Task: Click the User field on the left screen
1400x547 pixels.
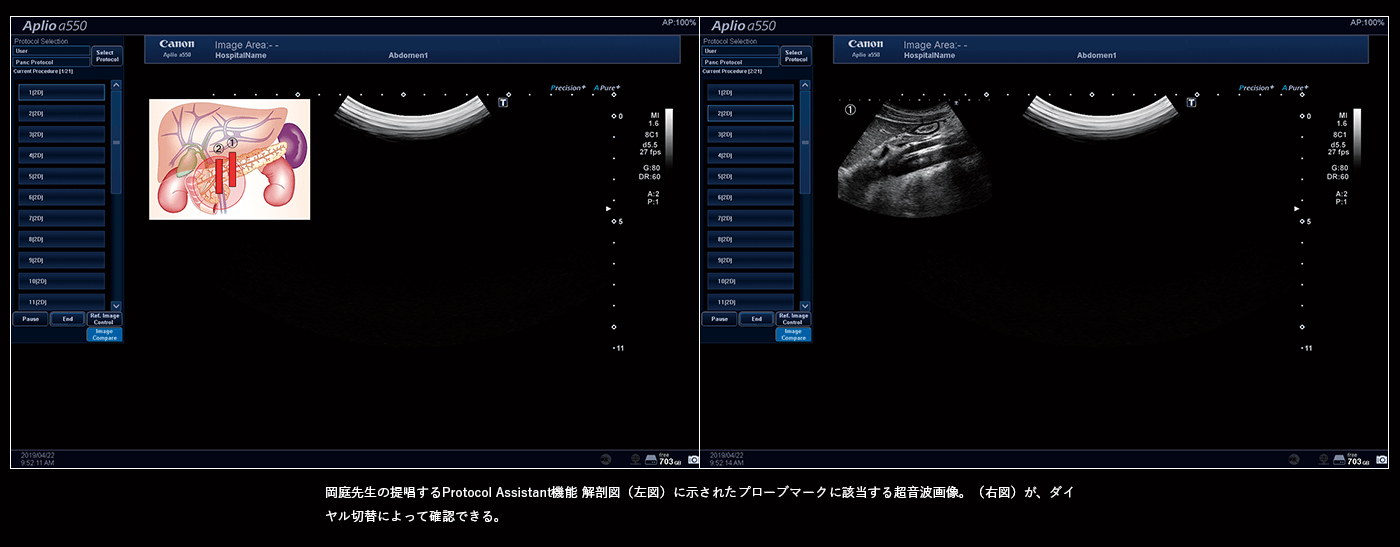Action: coord(51,50)
